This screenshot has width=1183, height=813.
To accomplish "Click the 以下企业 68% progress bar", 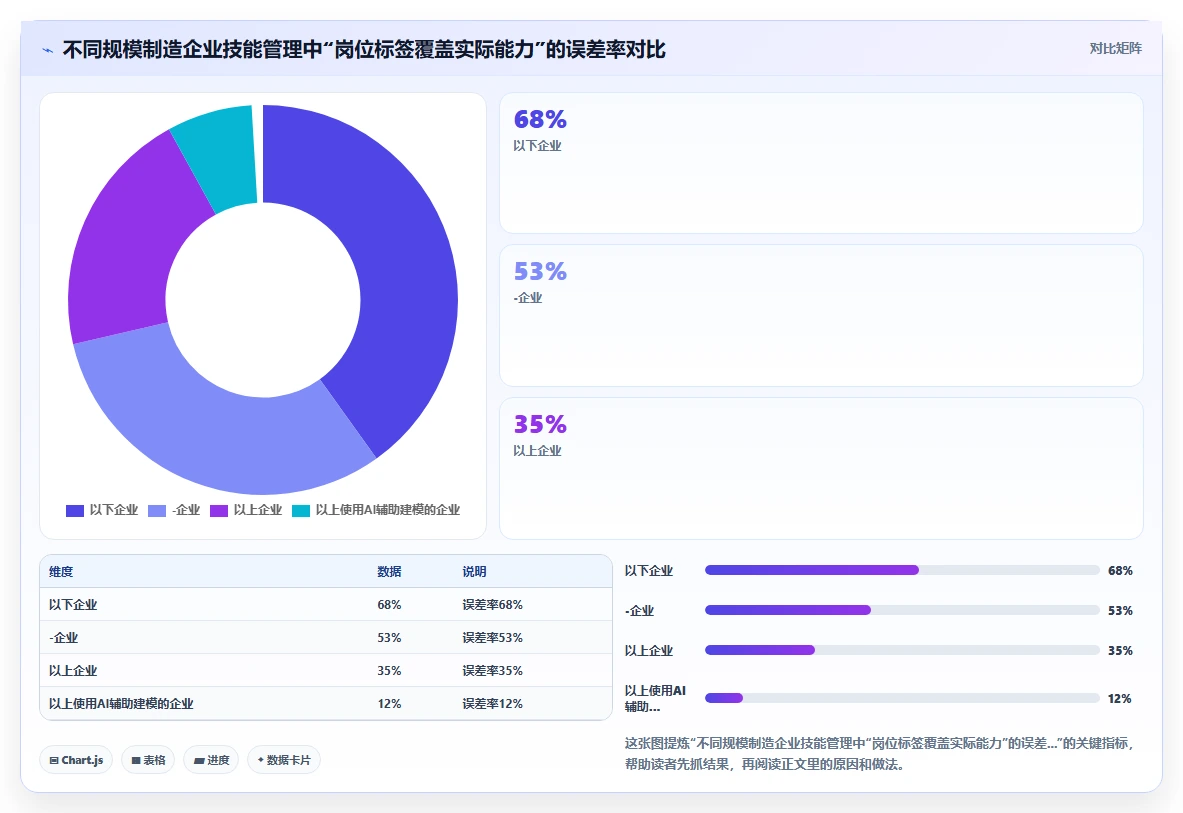I will point(902,570).
